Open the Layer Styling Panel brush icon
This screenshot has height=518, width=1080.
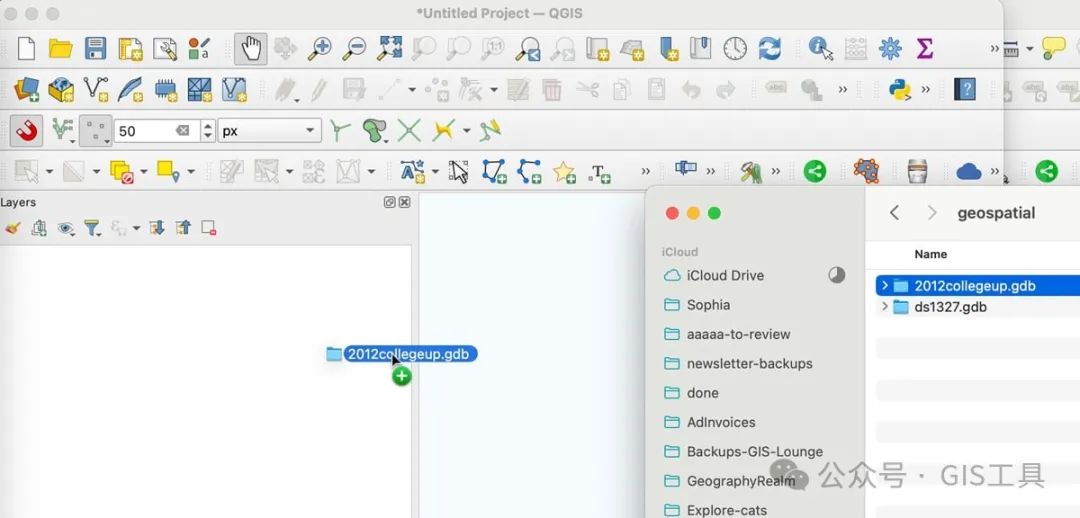[12, 228]
